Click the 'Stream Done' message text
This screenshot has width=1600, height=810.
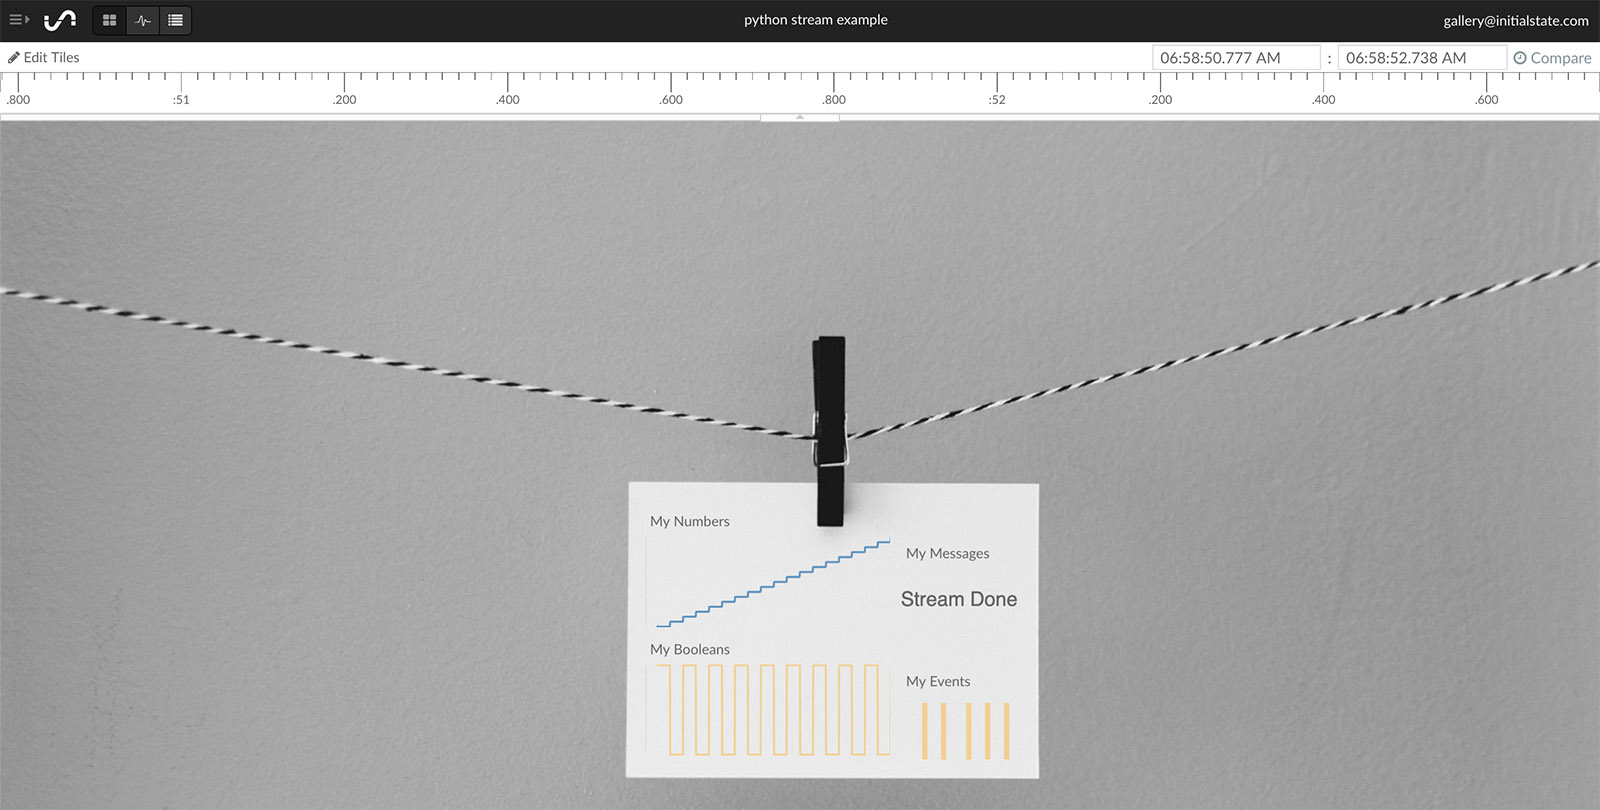click(x=958, y=599)
